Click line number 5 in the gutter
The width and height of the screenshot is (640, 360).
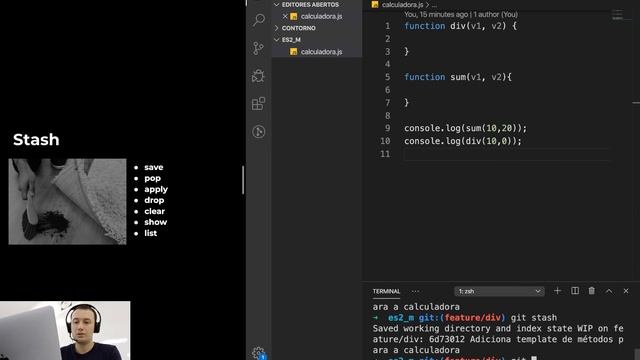387,77
